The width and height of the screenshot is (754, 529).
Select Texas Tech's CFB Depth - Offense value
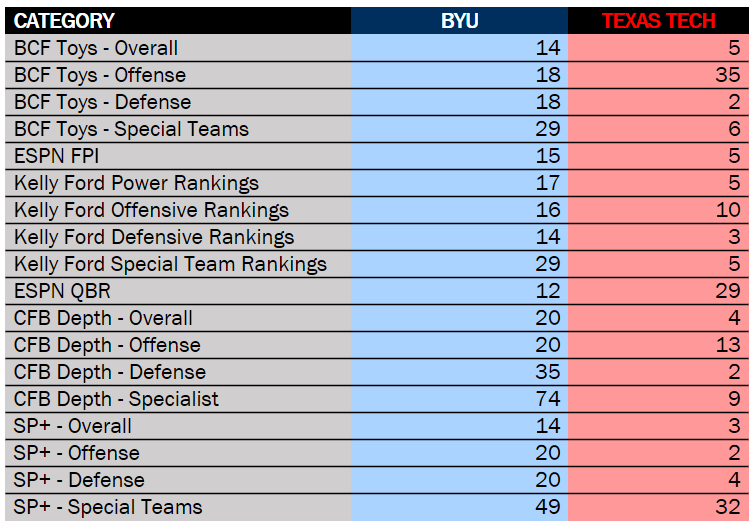[x=729, y=345]
